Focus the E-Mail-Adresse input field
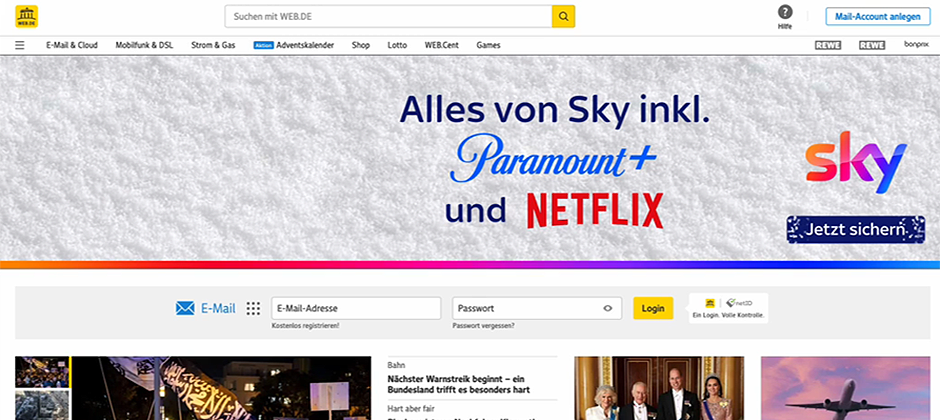 pyautogui.click(x=356, y=309)
